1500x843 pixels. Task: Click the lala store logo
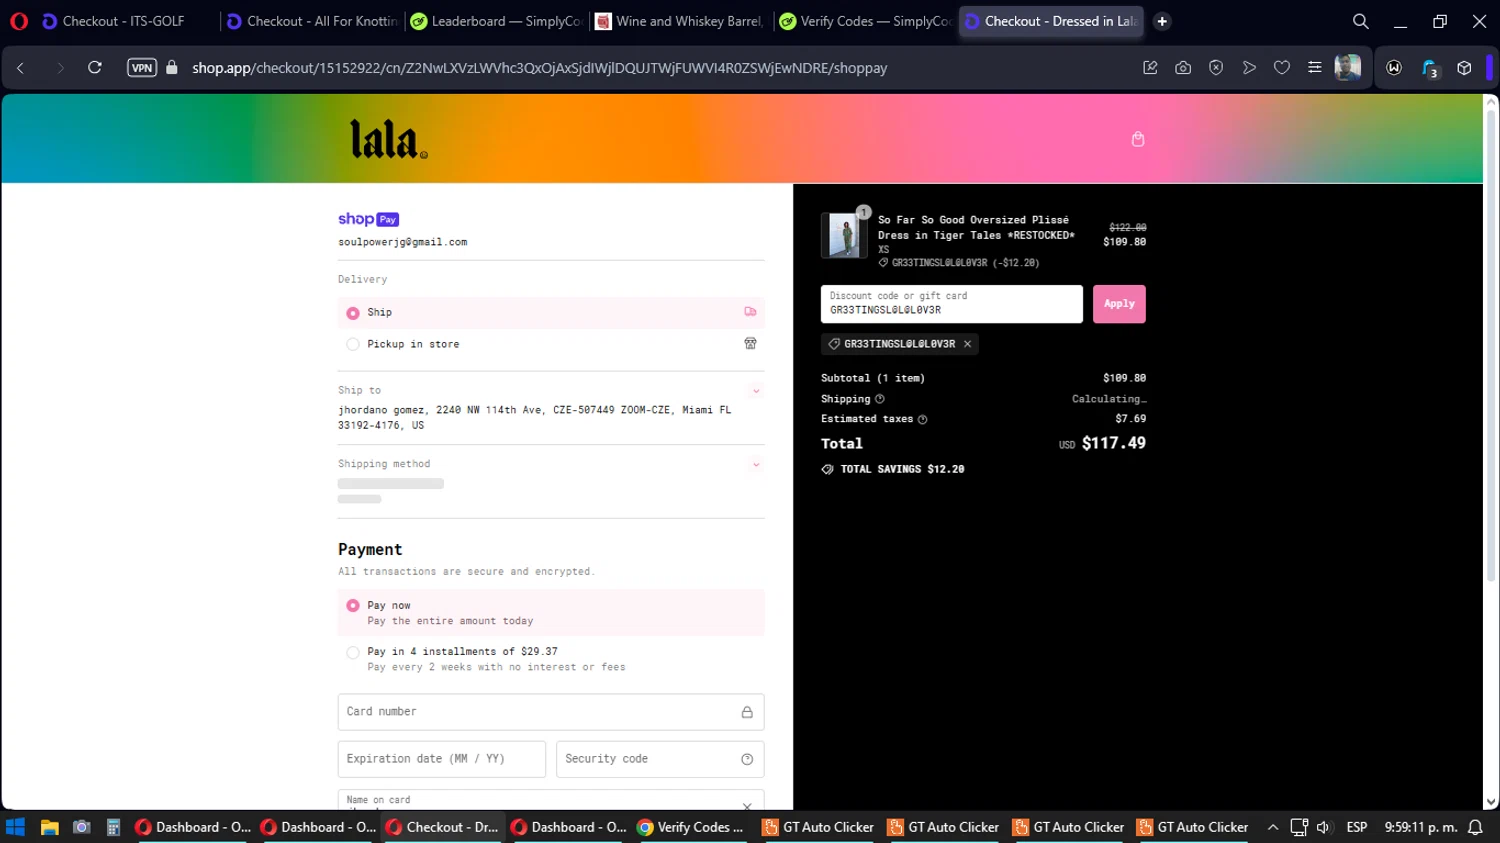click(389, 139)
